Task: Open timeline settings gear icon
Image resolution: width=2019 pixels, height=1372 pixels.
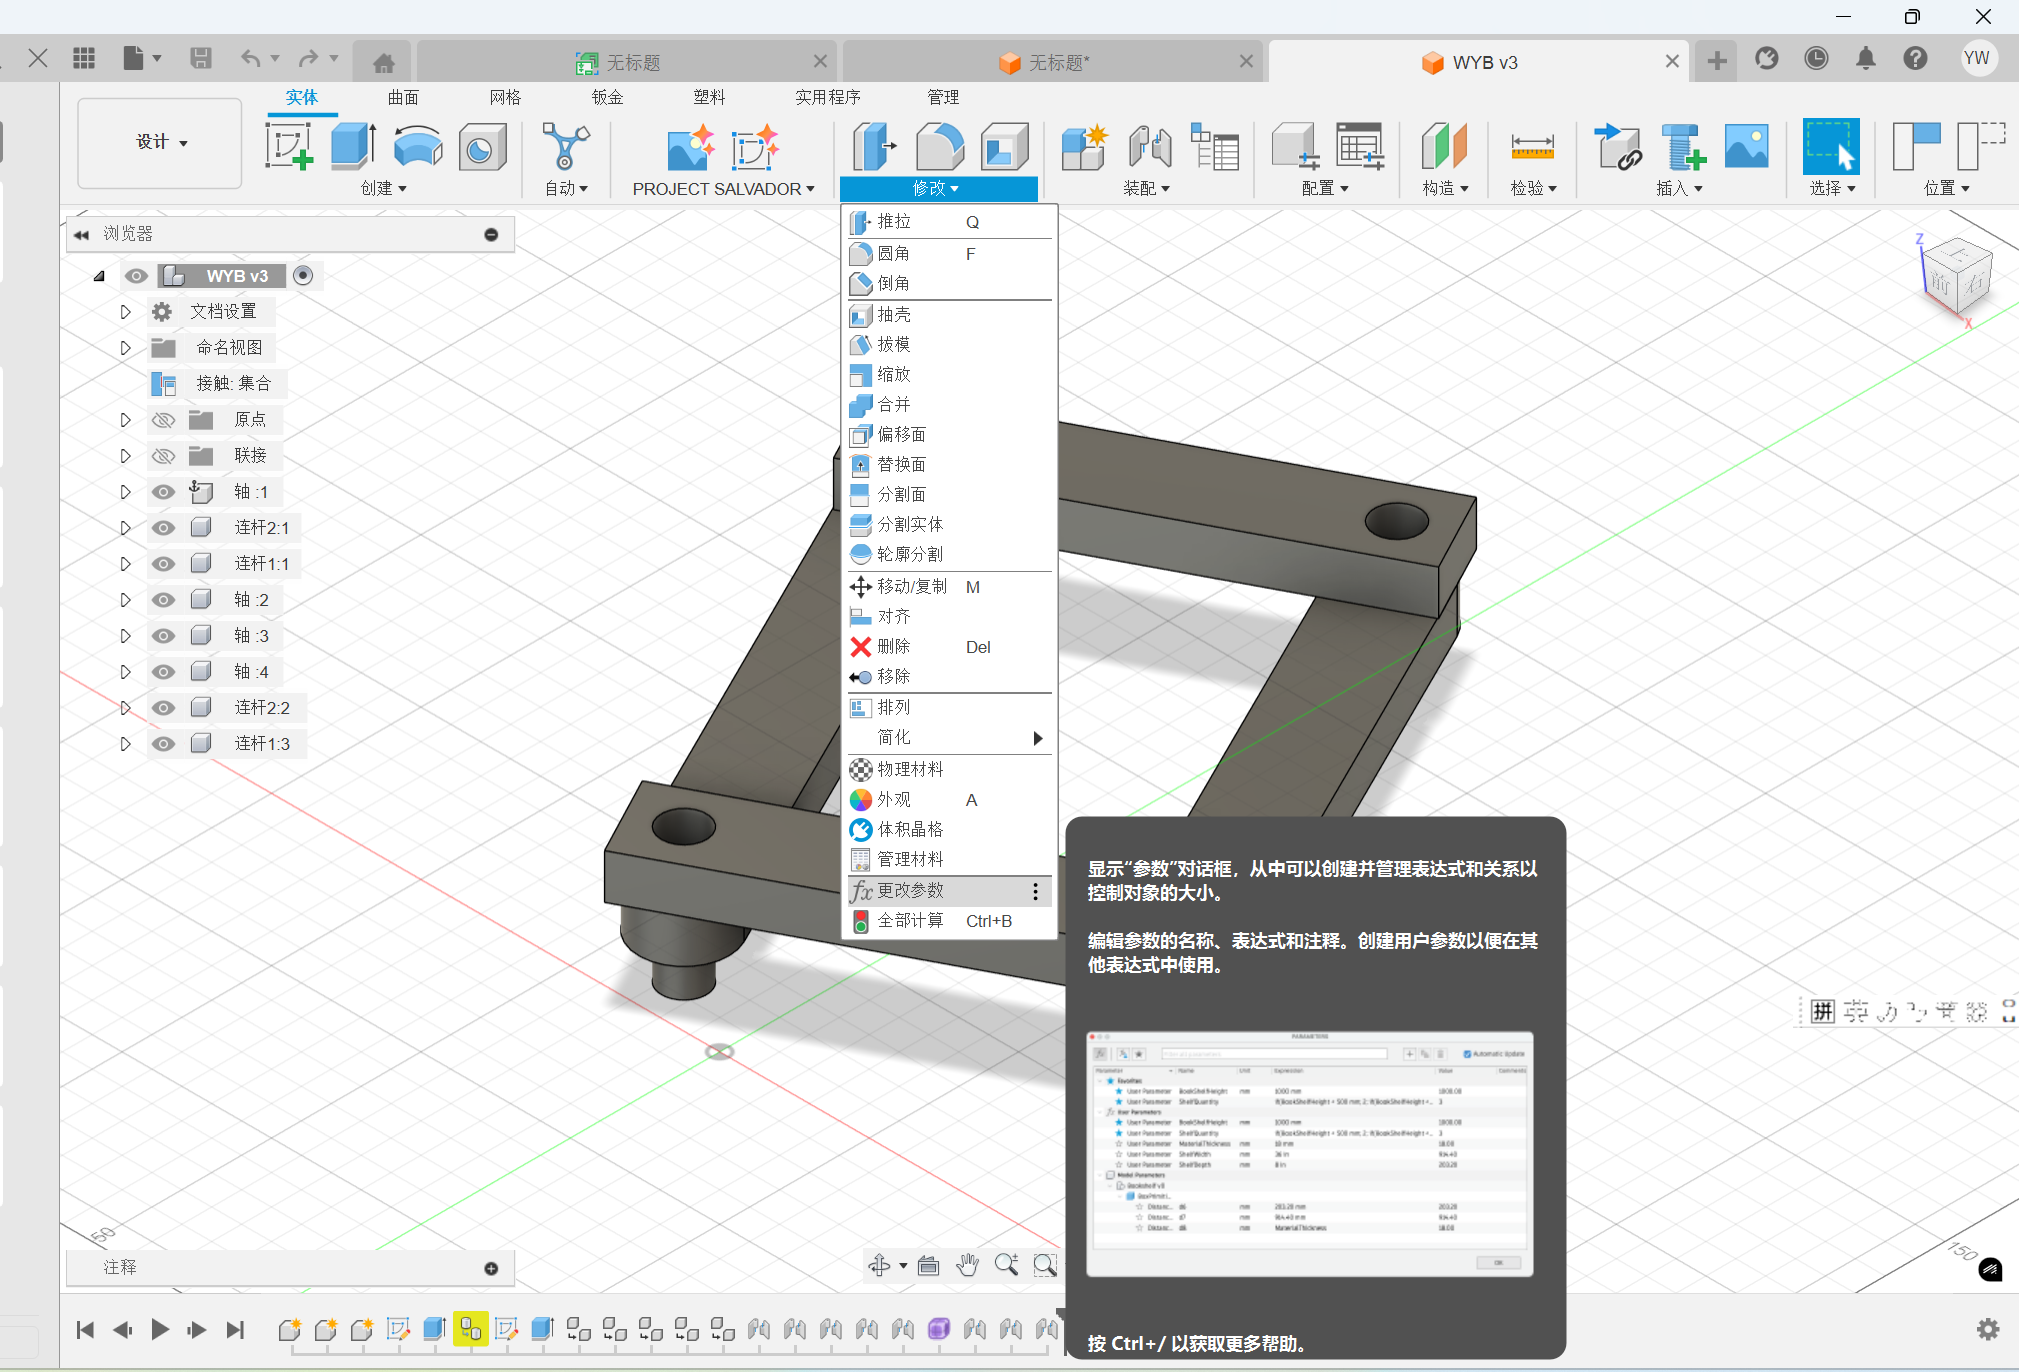Action: [1988, 1329]
